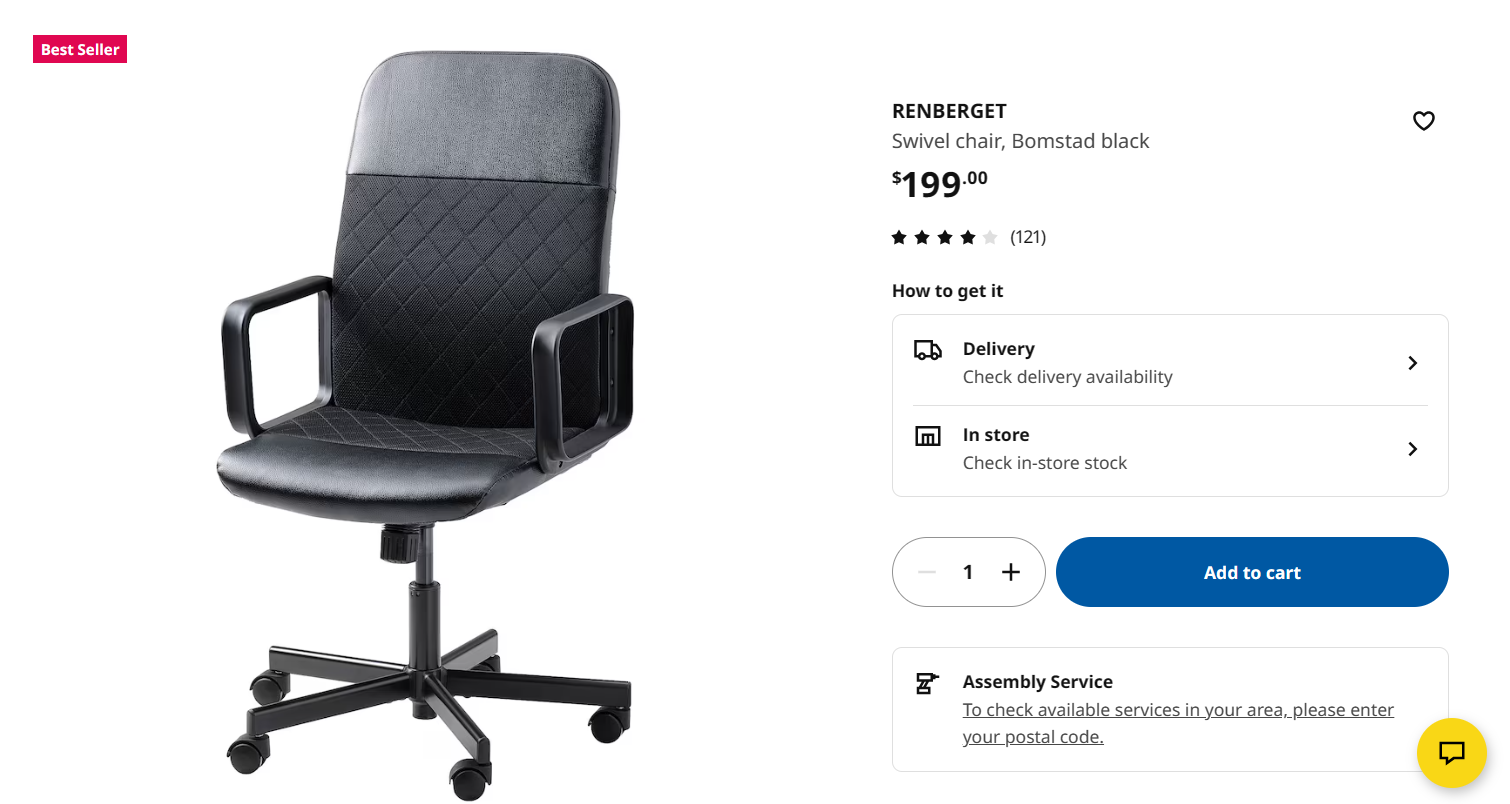Viewport: 1510px width, 804px height.
Task: Click the delivery truck icon
Action: [x=927, y=350]
